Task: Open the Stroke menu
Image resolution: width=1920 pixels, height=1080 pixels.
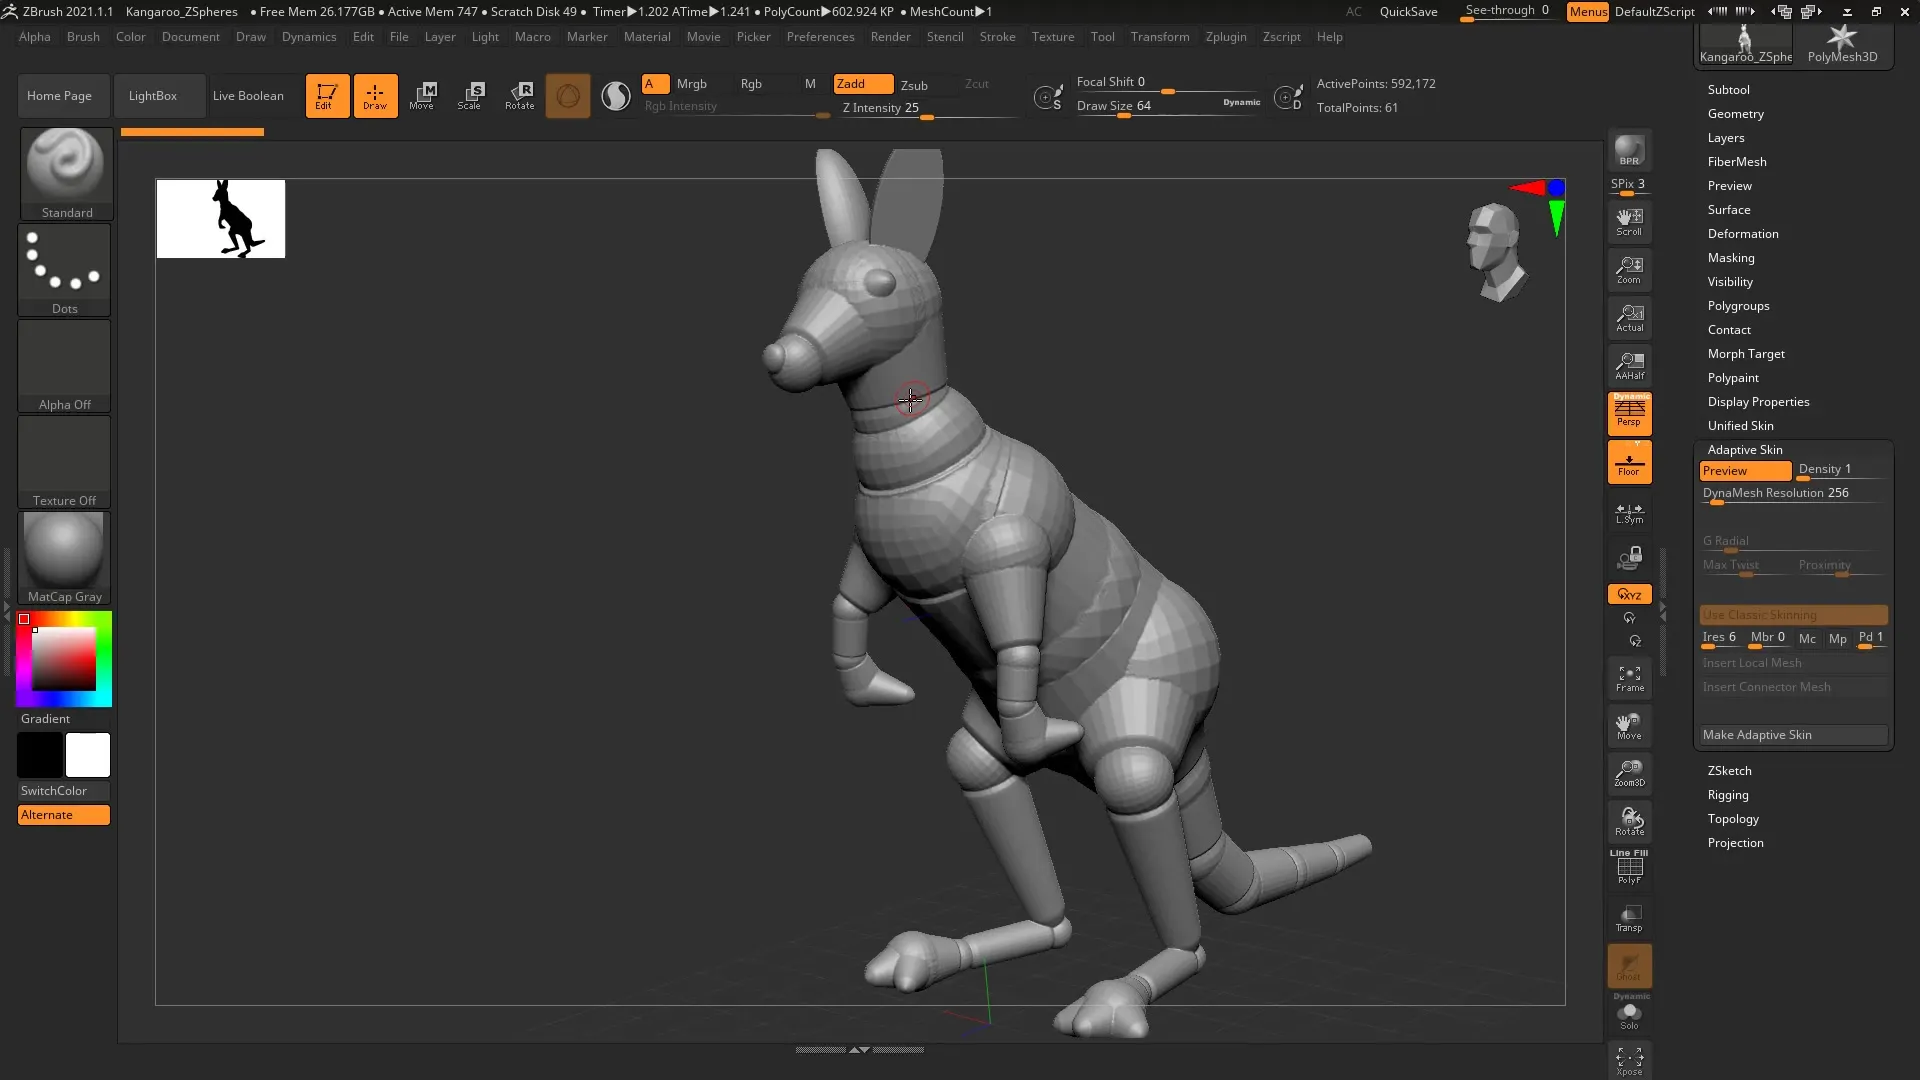Action: coord(997,37)
